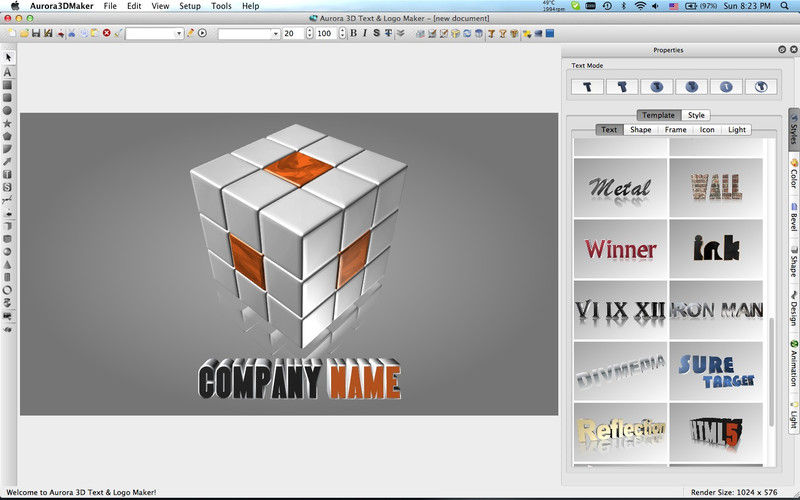800x500 pixels.
Task: Select the first Text Mode button
Action: (x=587, y=87)
